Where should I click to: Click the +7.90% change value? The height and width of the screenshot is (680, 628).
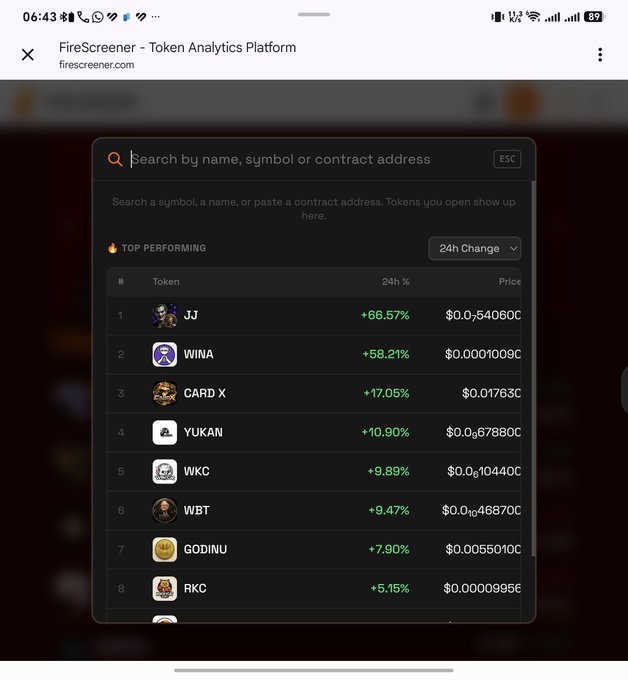[x=389, y=549]
